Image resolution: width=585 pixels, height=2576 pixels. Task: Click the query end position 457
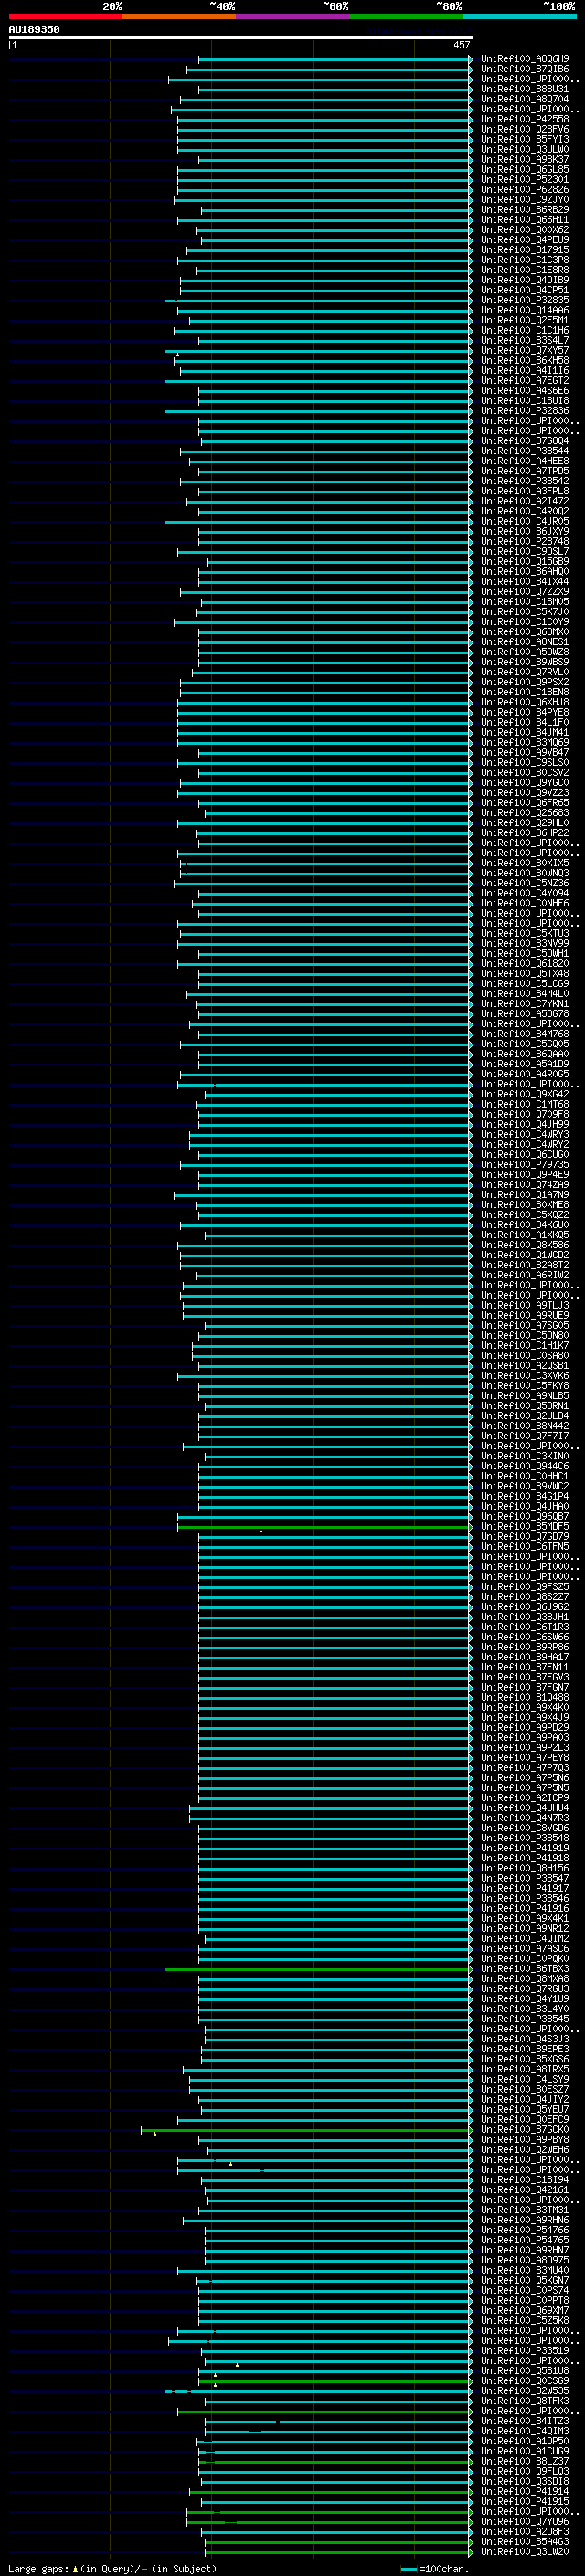tap(461, 45)
